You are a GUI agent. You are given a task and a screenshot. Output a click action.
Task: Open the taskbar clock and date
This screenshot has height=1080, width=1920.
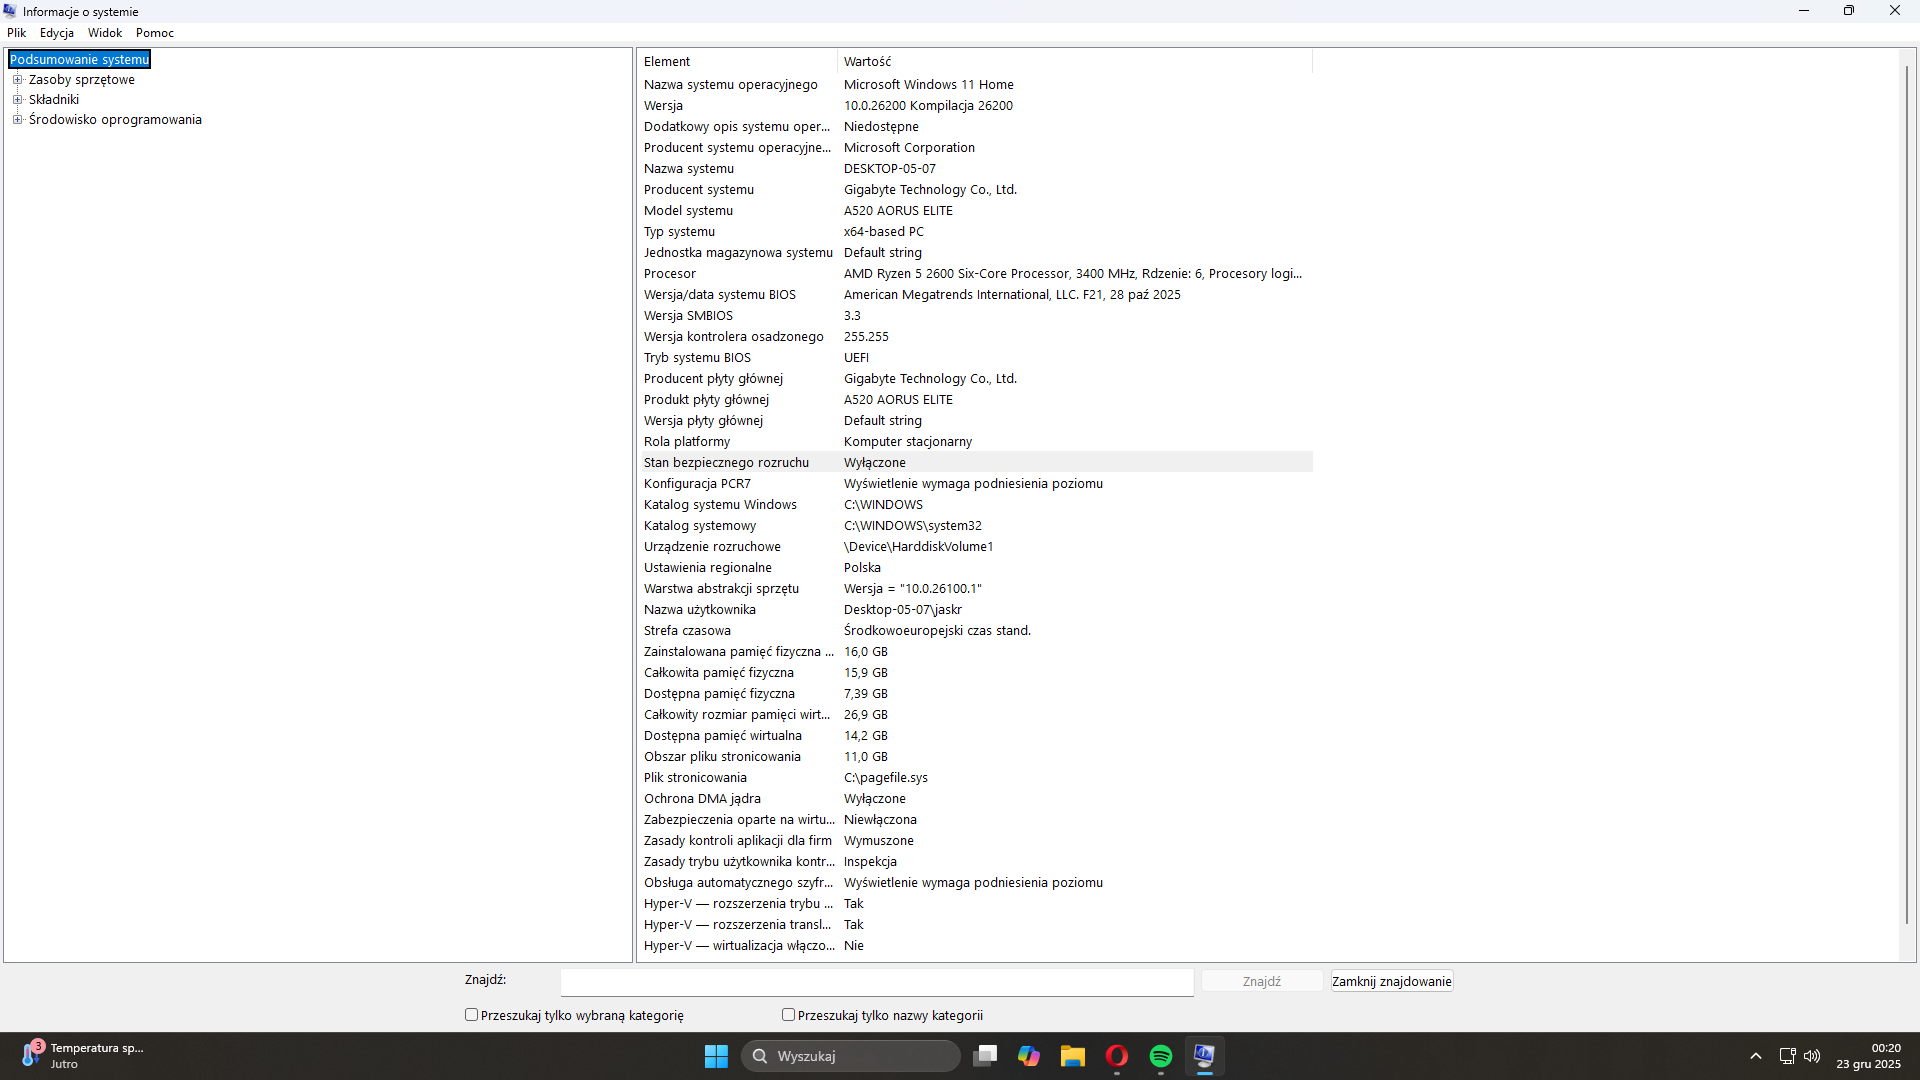pos(1868,1056)
